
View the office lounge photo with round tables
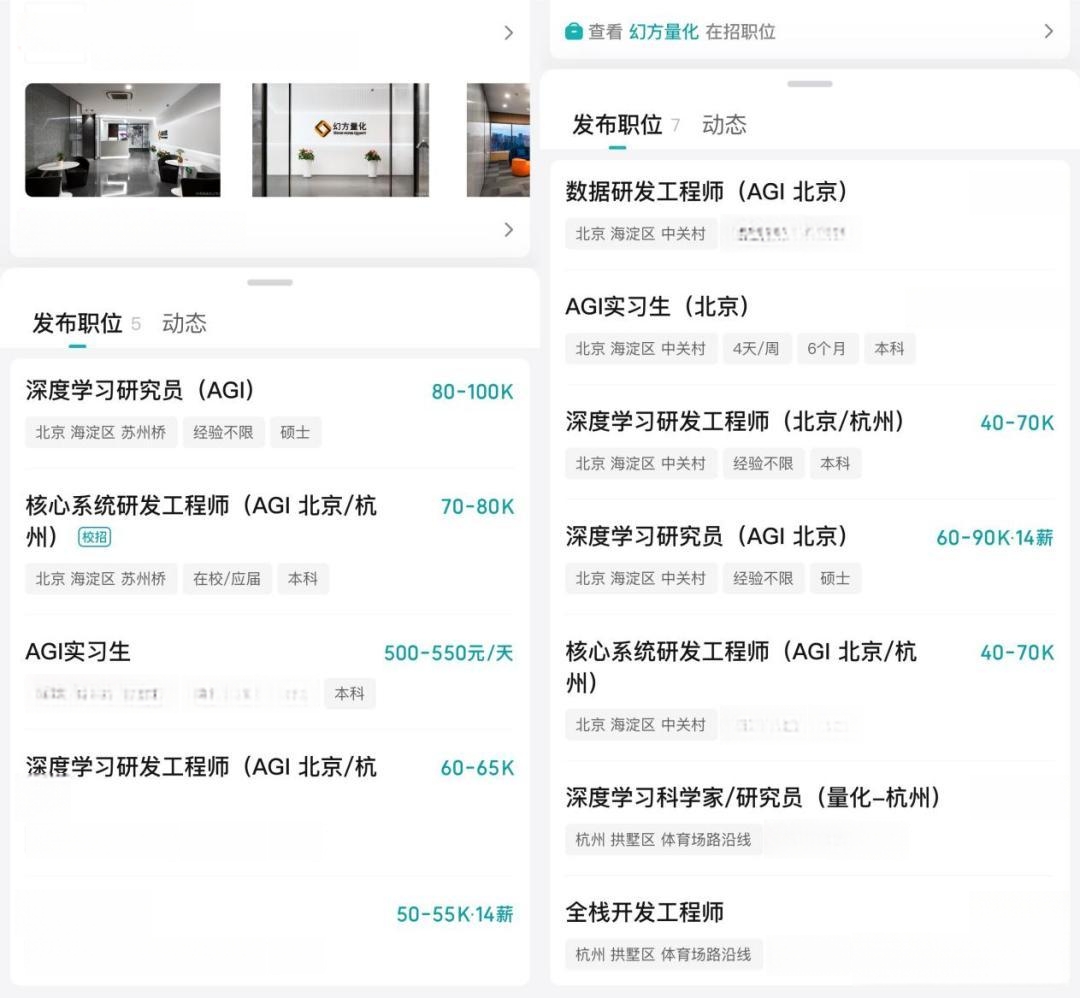click(123, 140)
